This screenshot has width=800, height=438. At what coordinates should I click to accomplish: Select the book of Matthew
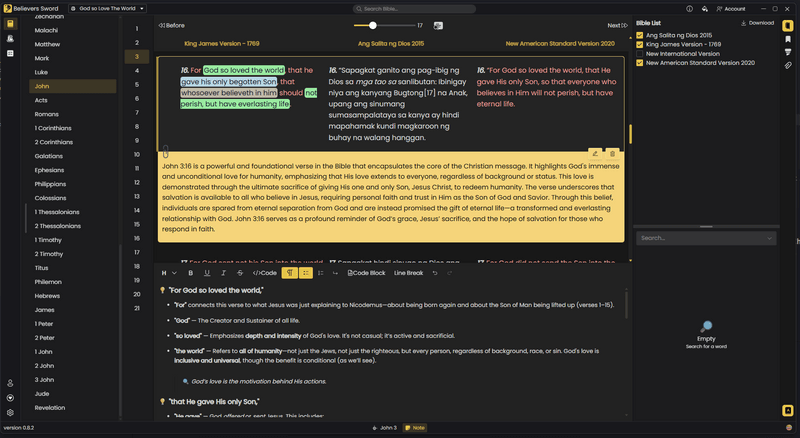click(72, 44)
